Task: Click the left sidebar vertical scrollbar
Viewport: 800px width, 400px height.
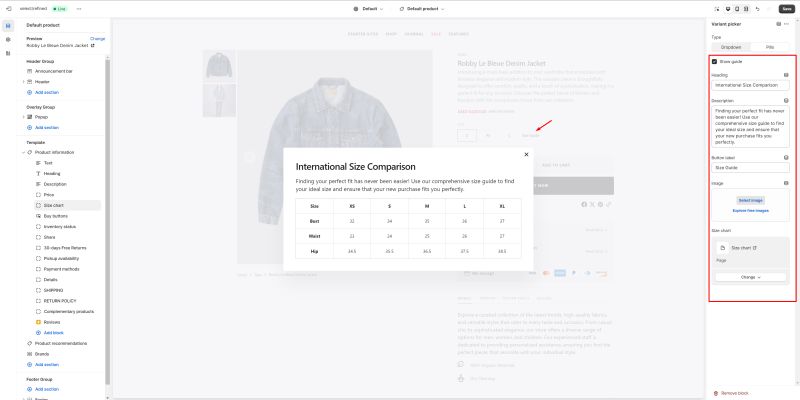Action: point(108,222)
